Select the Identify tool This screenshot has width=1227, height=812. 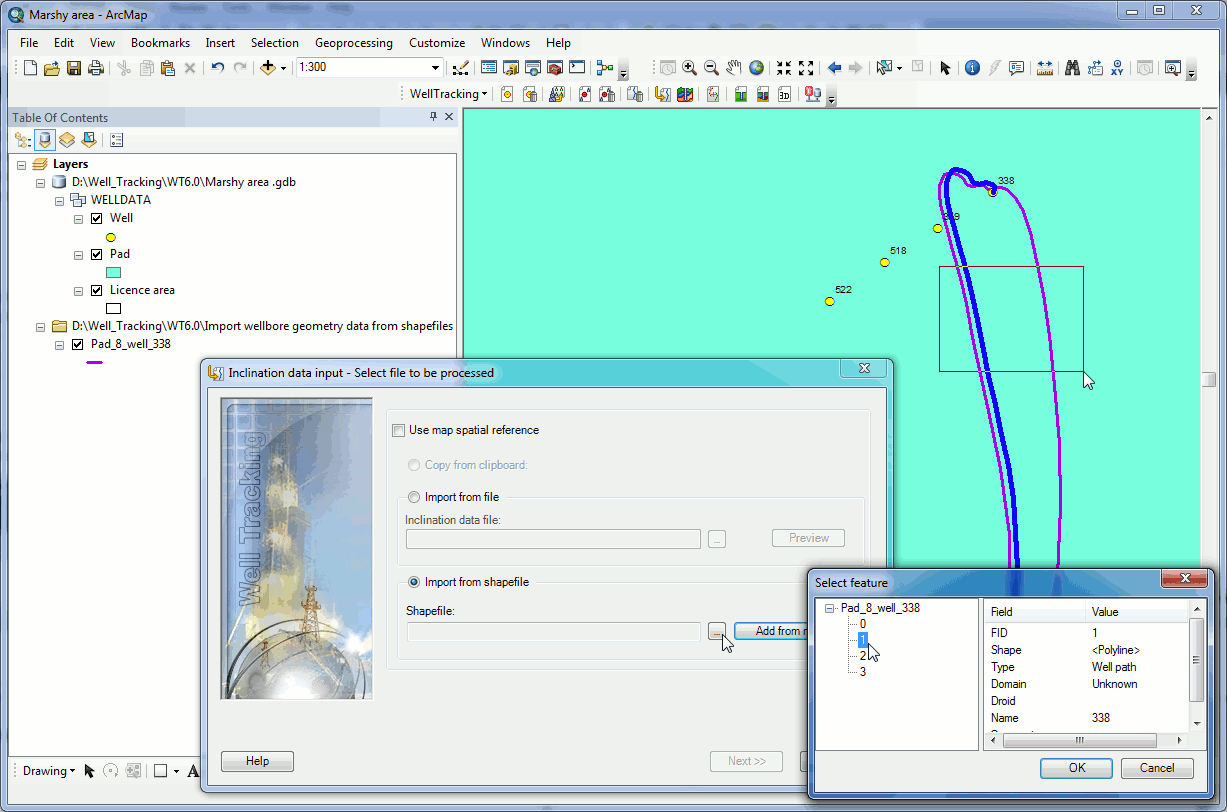tap(972, 68)
